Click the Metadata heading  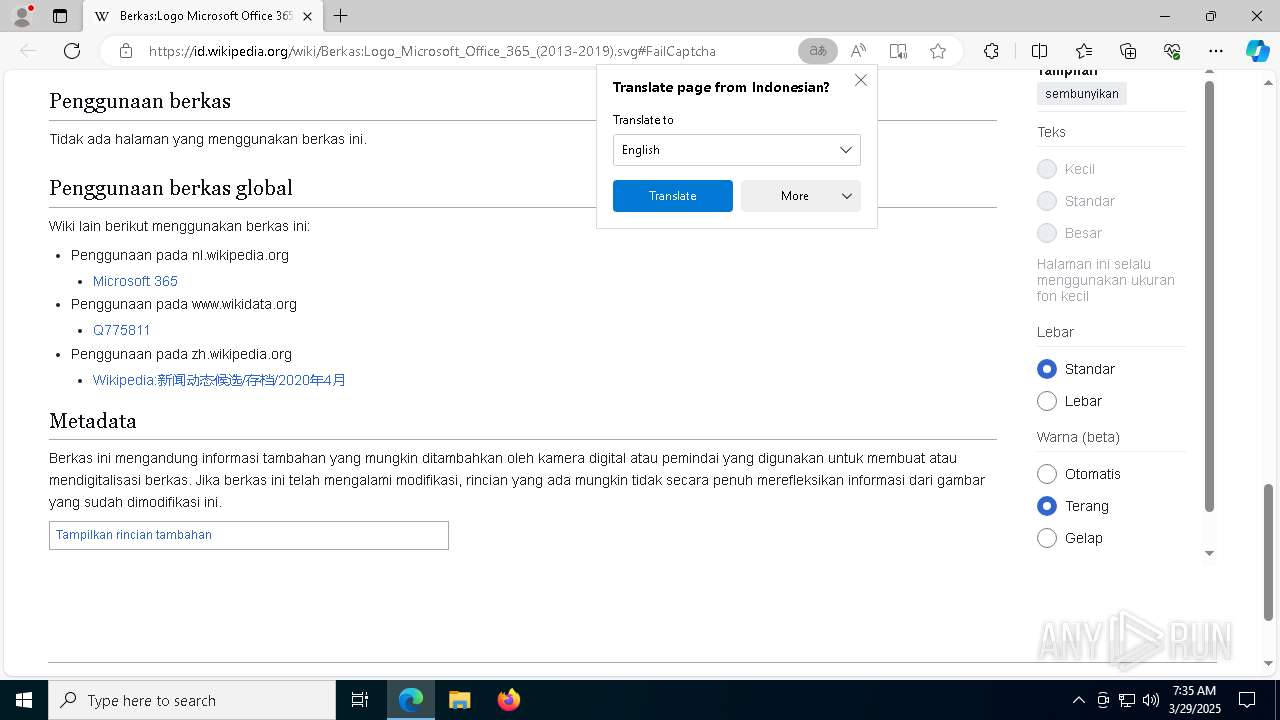pos(93,421)
